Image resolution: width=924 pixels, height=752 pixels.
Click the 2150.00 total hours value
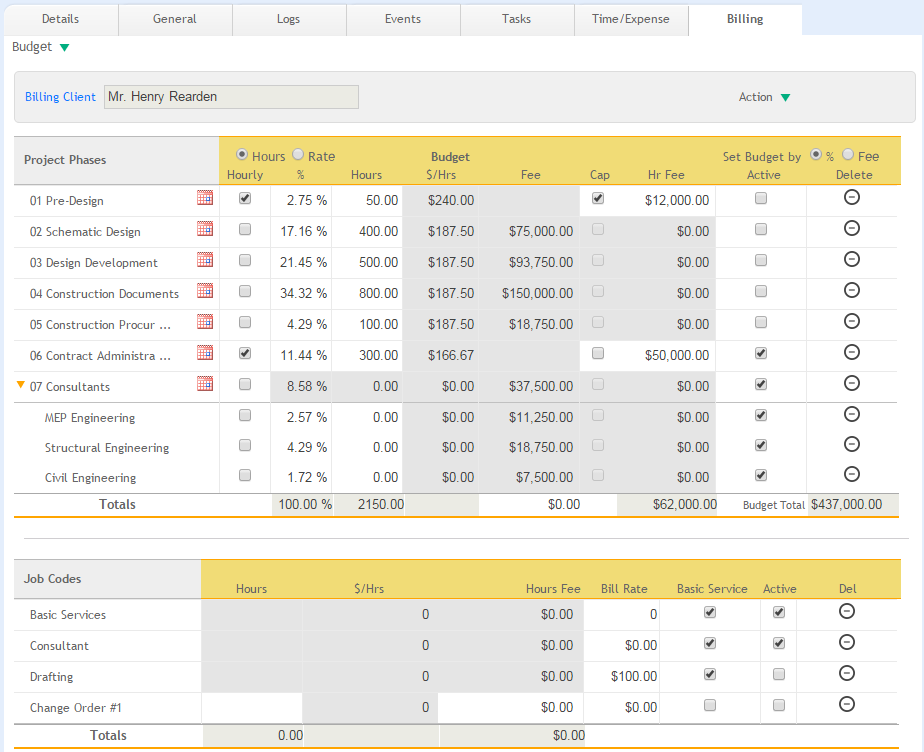pos(381,504)
